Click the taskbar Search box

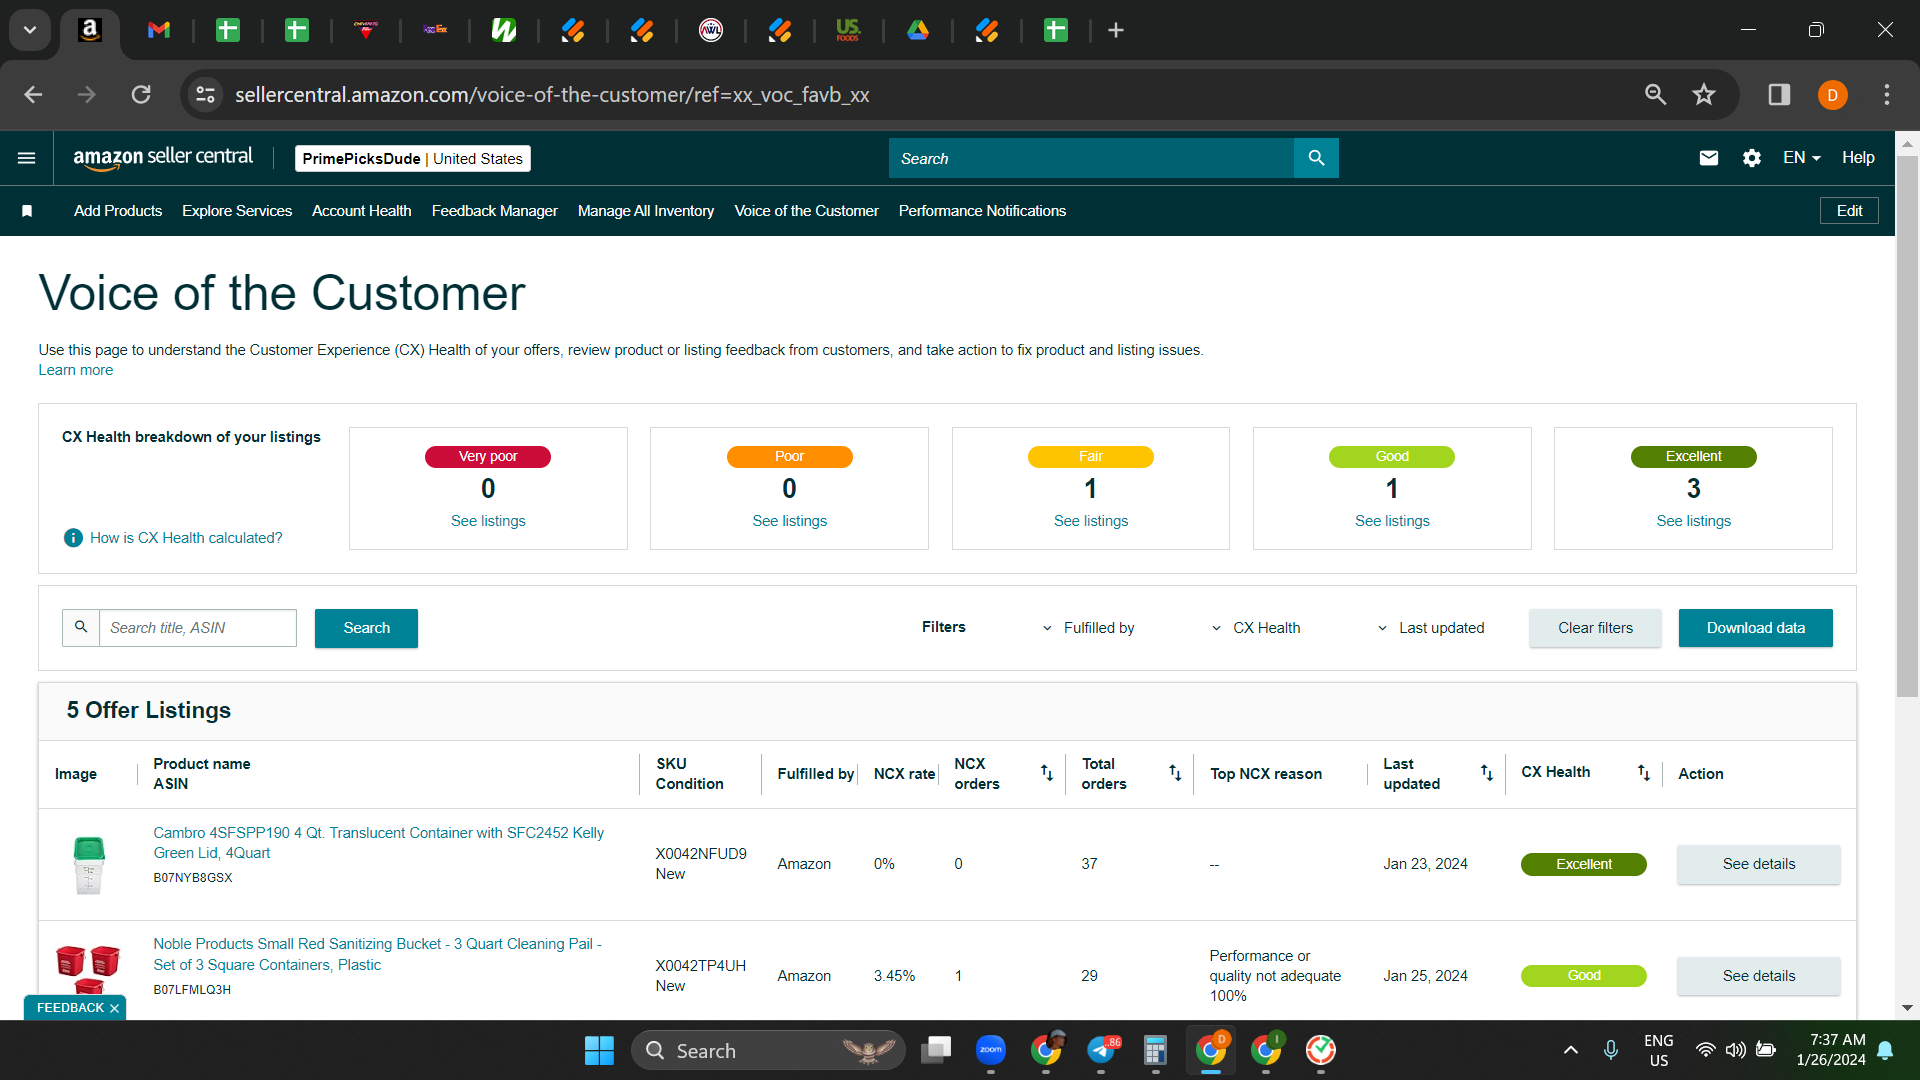click(x=768, y=1050)
